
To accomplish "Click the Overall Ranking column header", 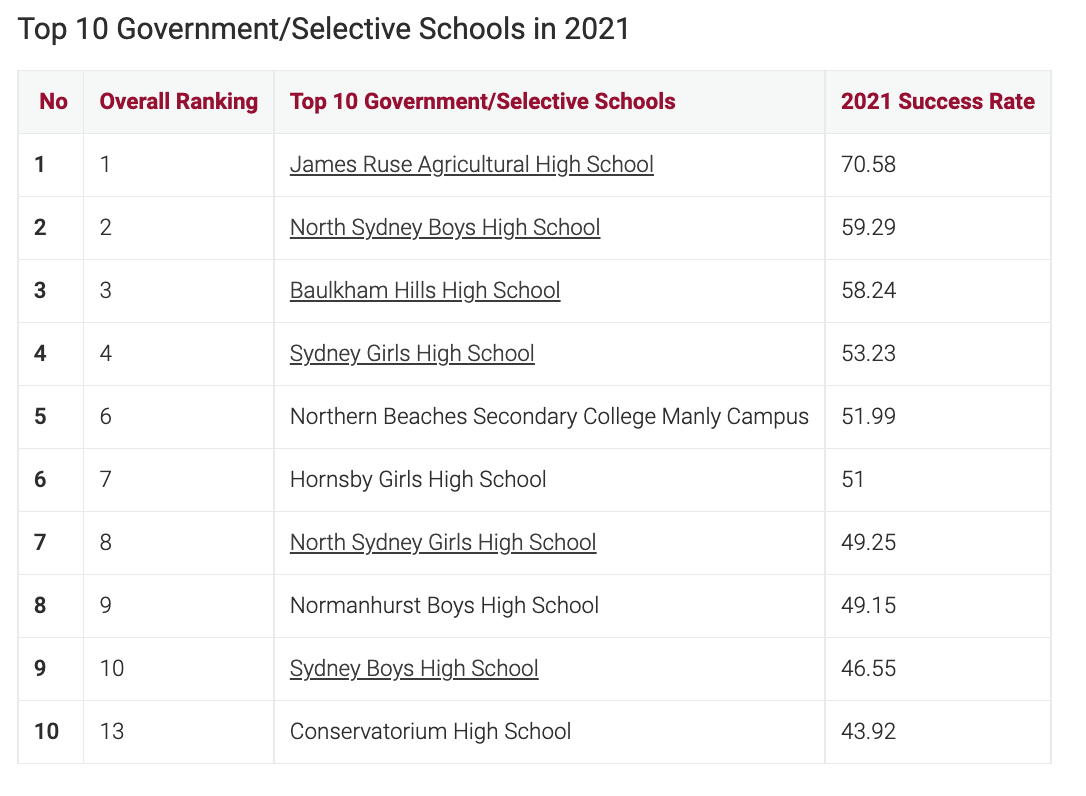I will point(179,102).
